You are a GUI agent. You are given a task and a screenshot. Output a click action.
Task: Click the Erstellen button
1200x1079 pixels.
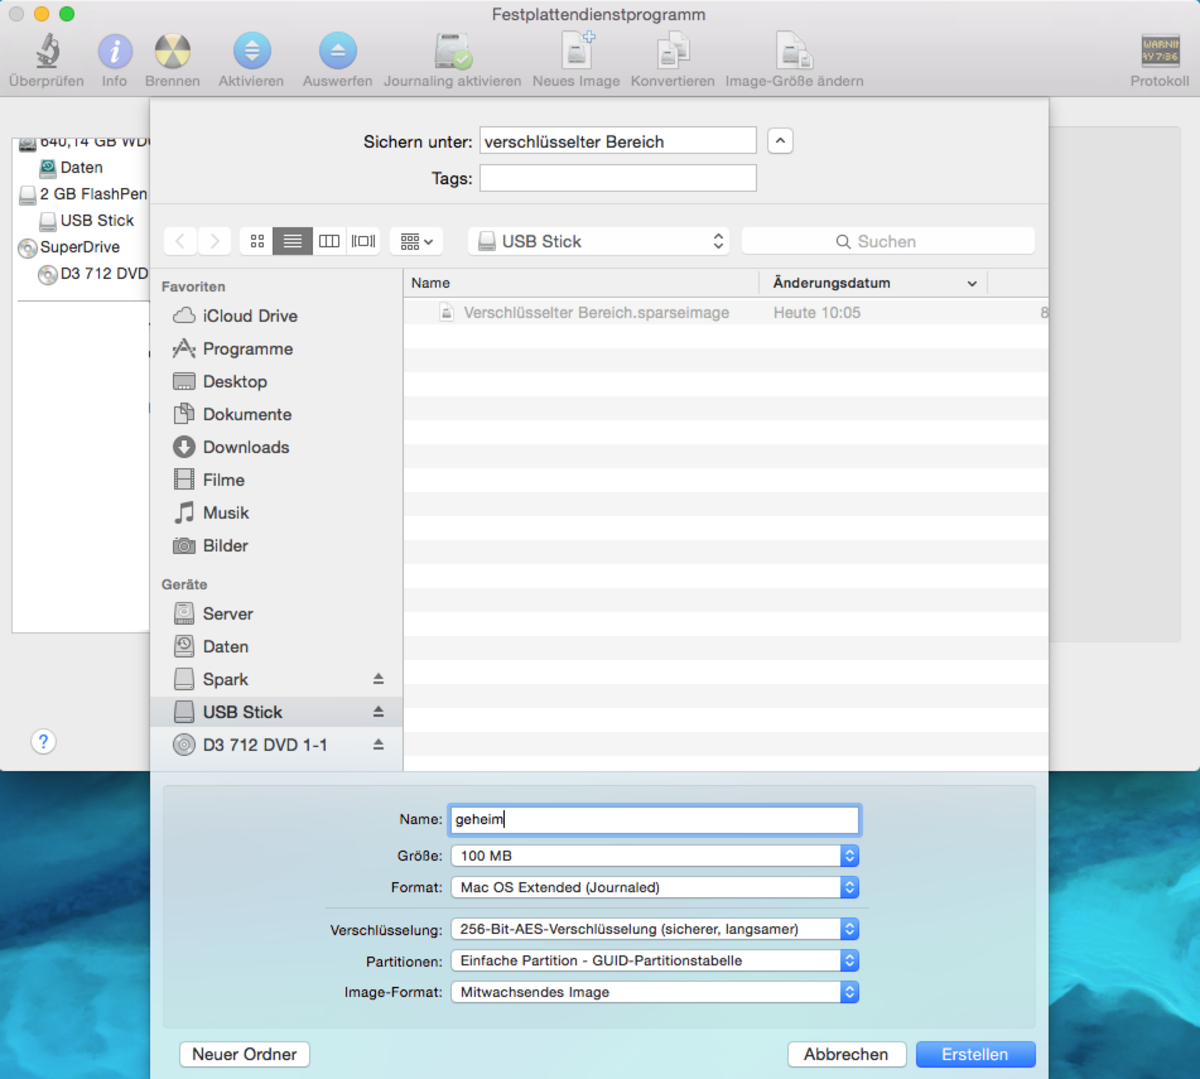point(974,1054)
